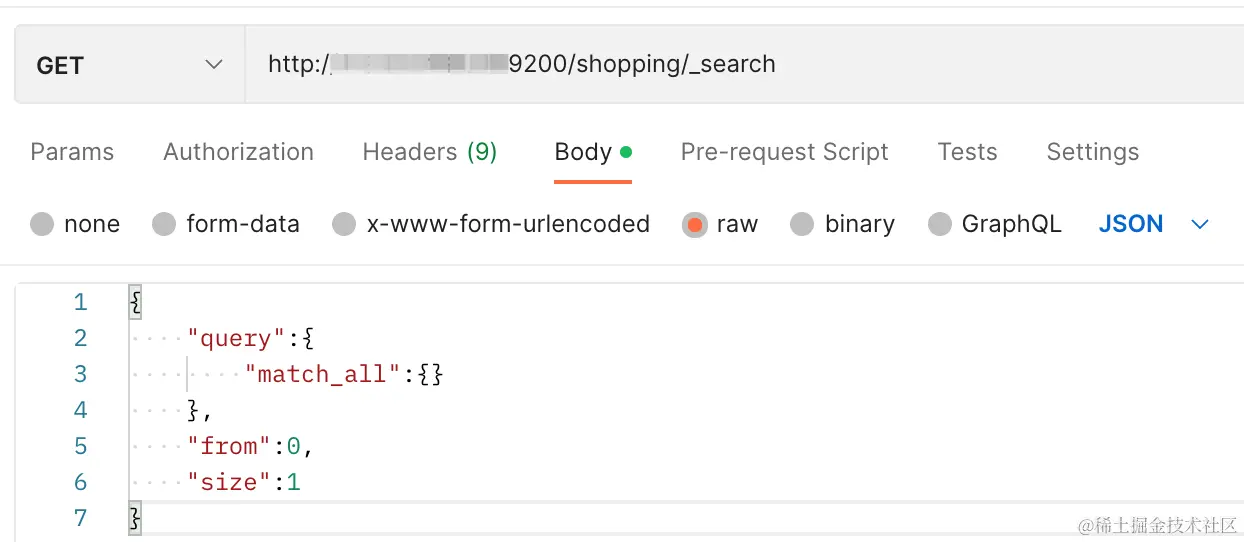Image resolution: width=1244 pixels, height=542 pixels.
Task: Expand the JSON format dropdown
Action: [1131, 225]
